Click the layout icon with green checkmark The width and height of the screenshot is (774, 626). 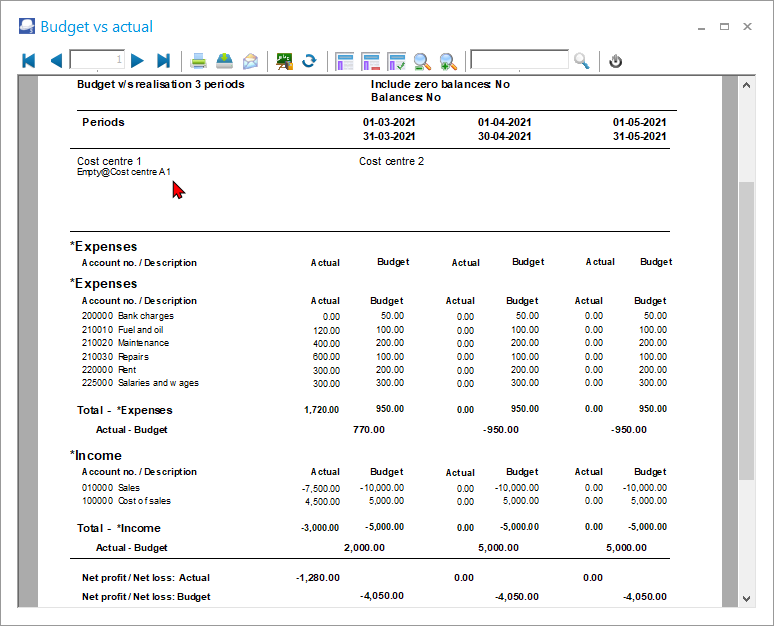click(396, 61)
